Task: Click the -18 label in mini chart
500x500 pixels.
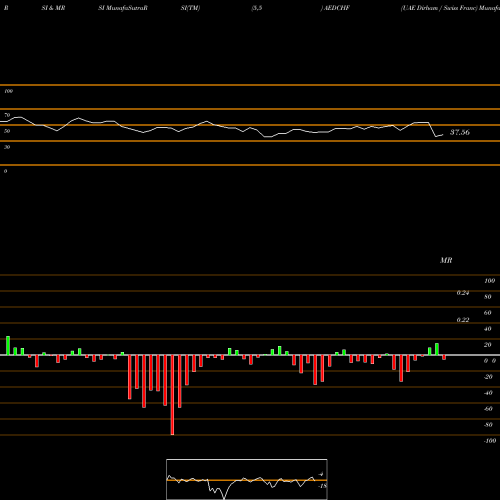Action: 323,486
